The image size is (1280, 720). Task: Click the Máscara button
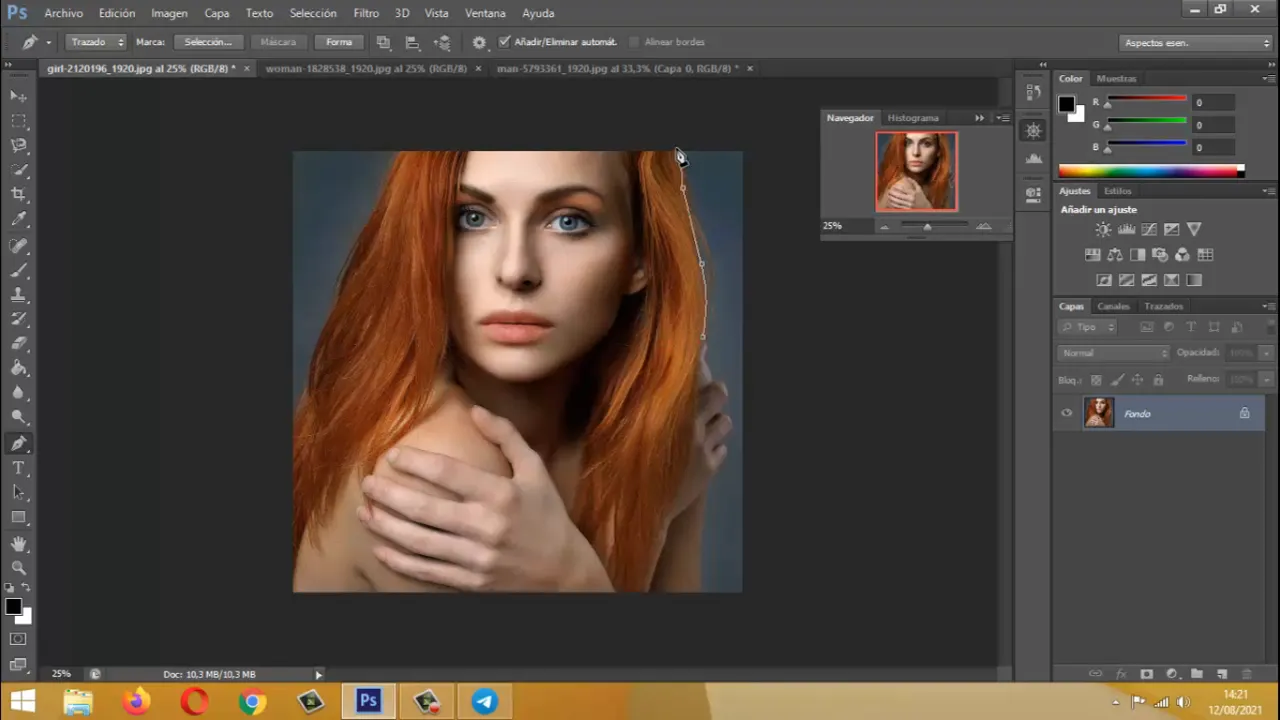pyautogui.click(x=278, y=42)
